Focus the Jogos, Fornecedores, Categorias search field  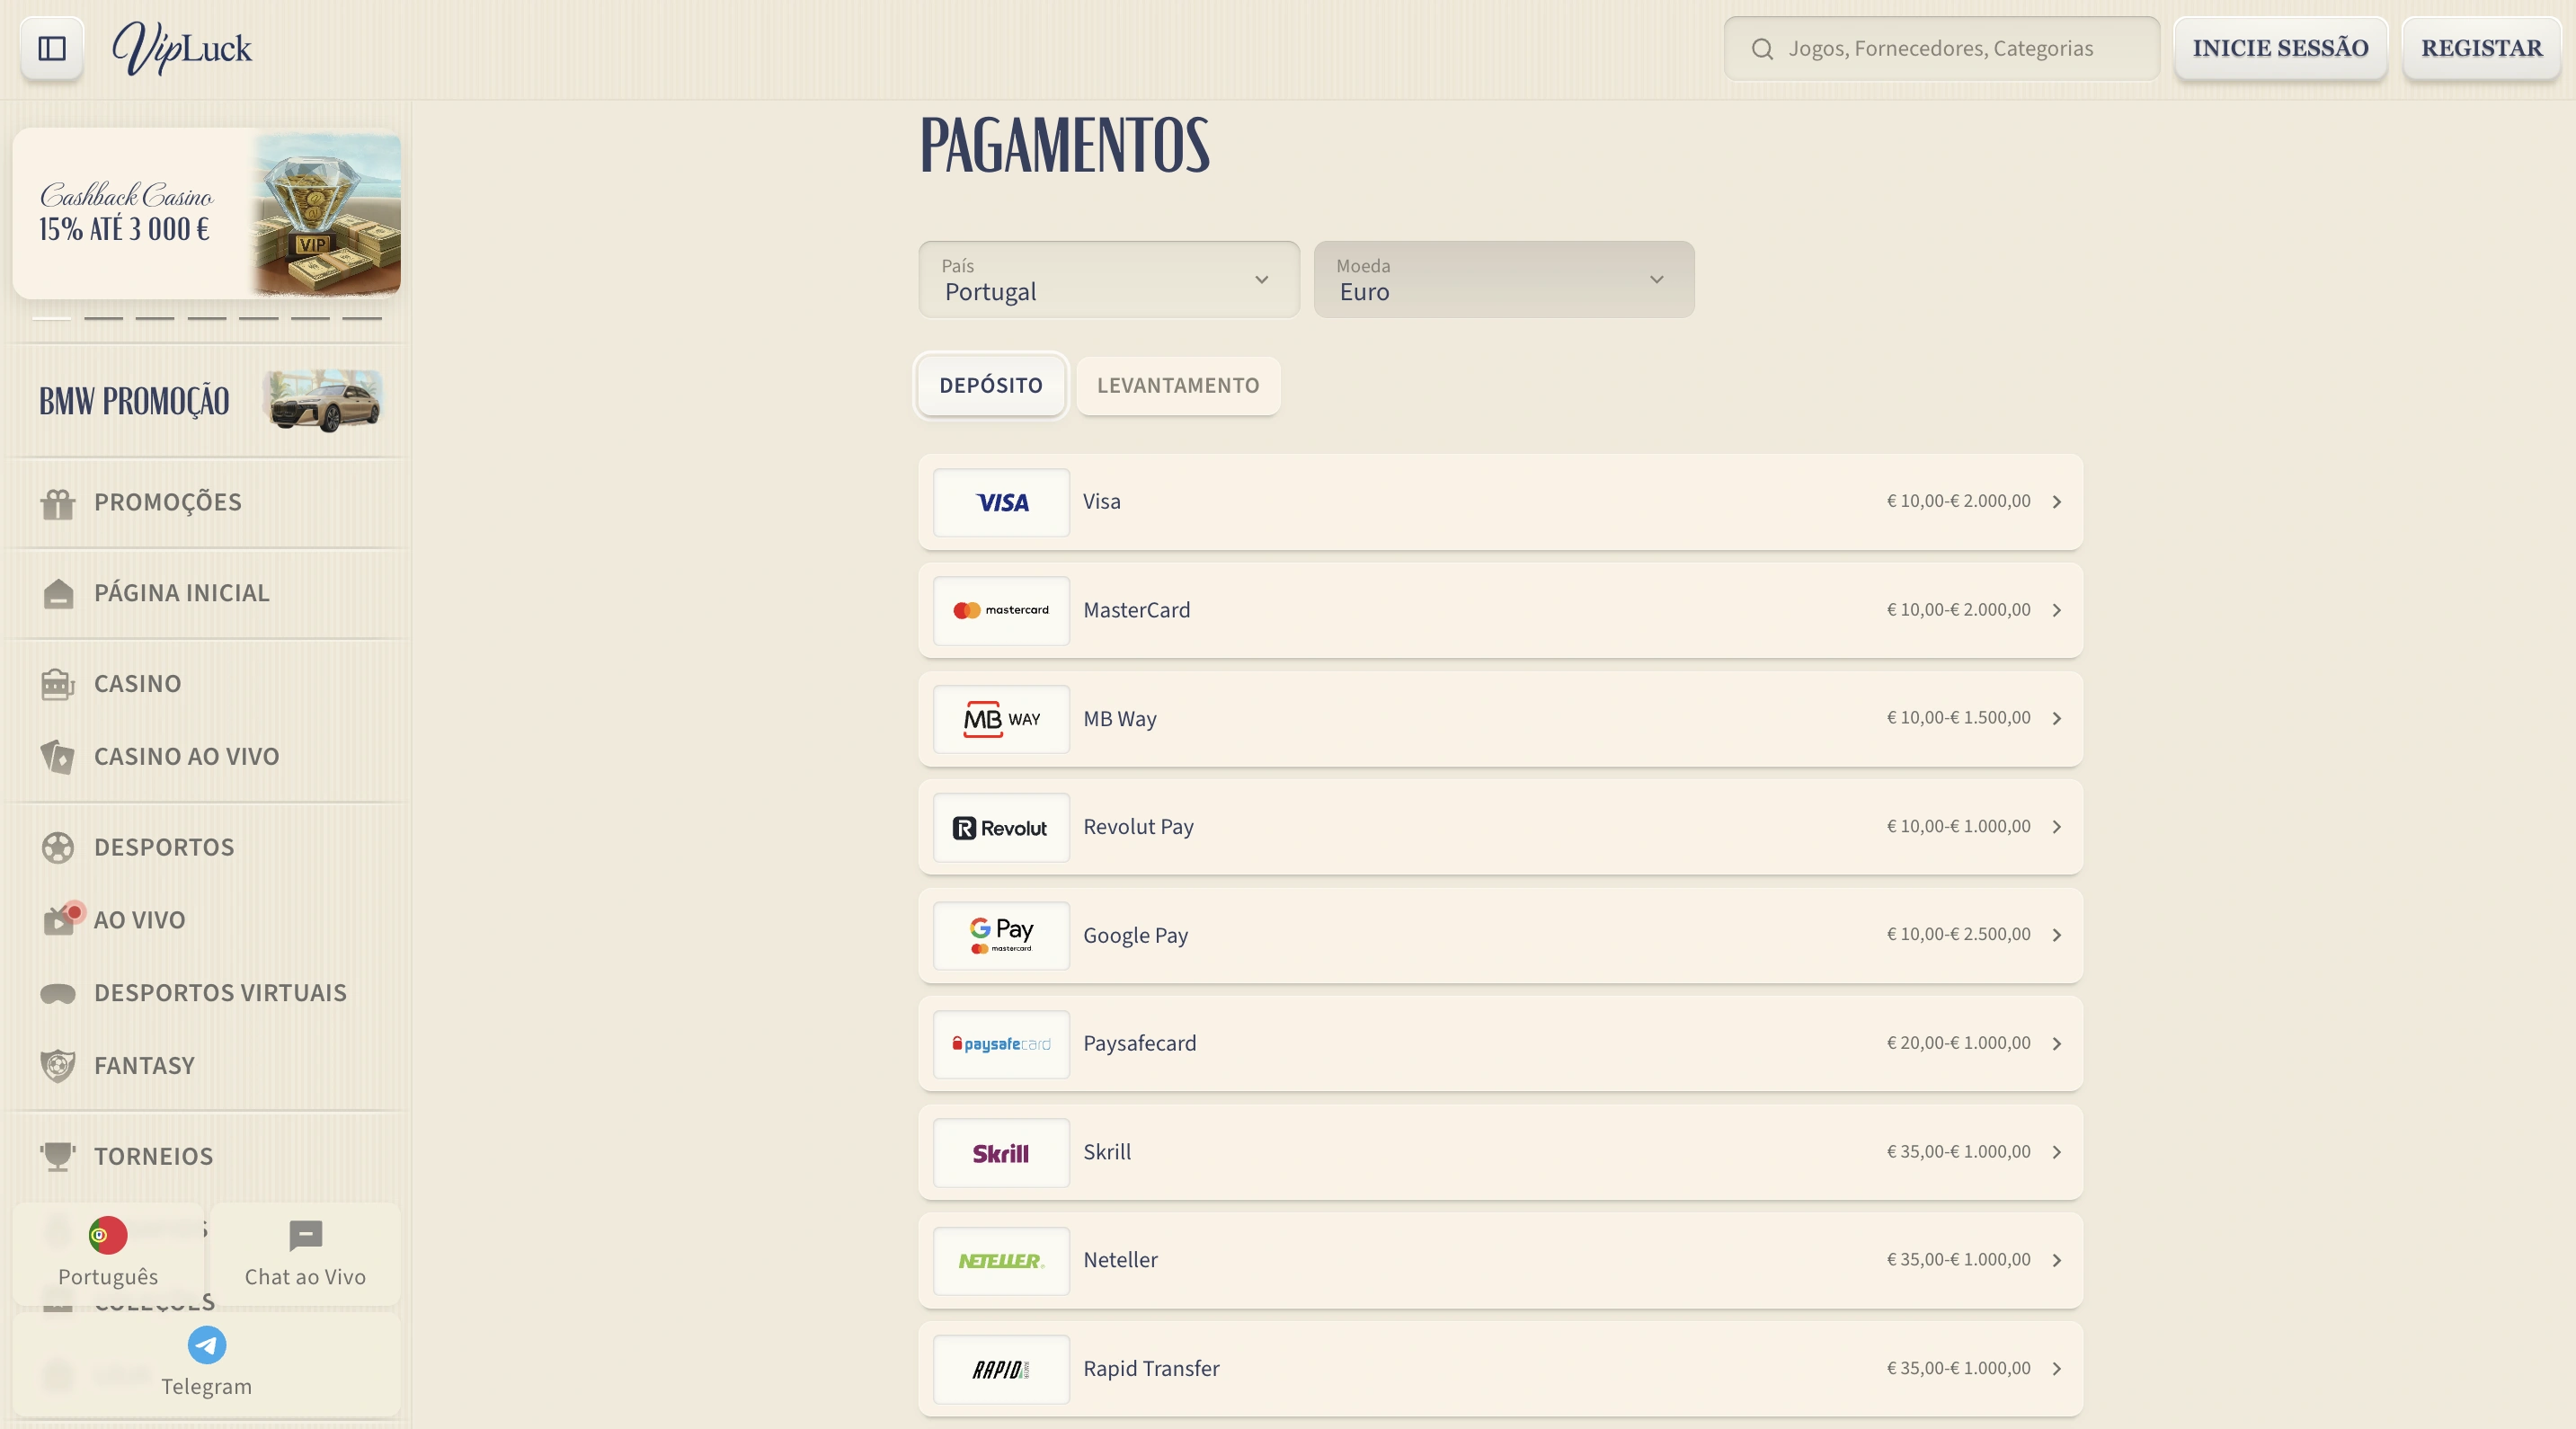pos(1941,49)
